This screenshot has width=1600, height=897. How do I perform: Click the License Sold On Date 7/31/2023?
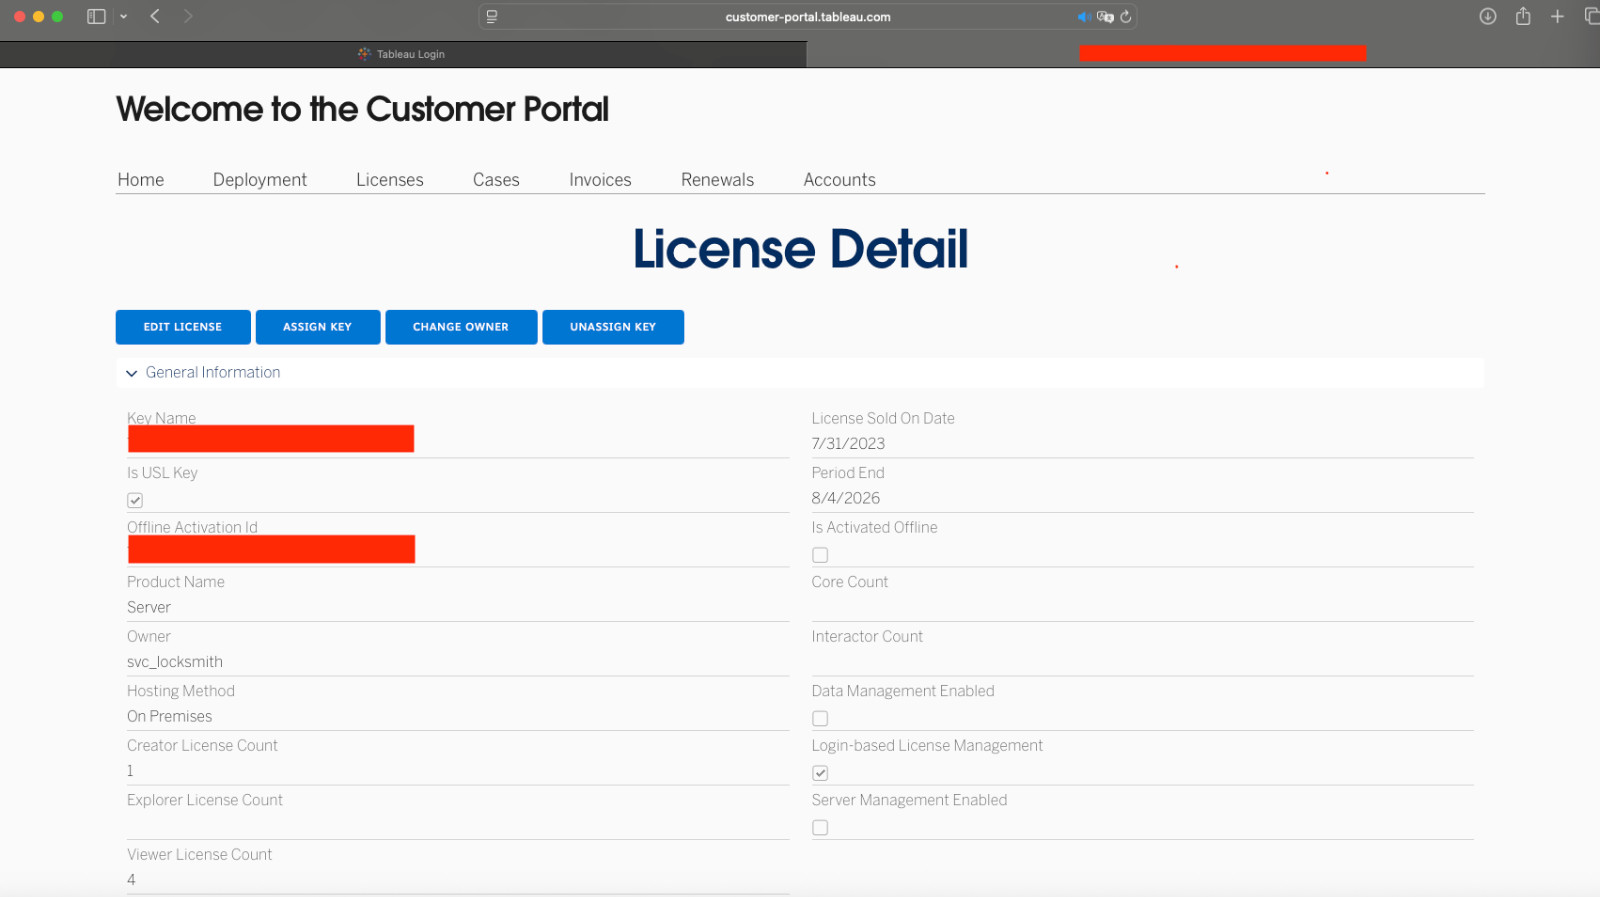[x=848, y=444]
